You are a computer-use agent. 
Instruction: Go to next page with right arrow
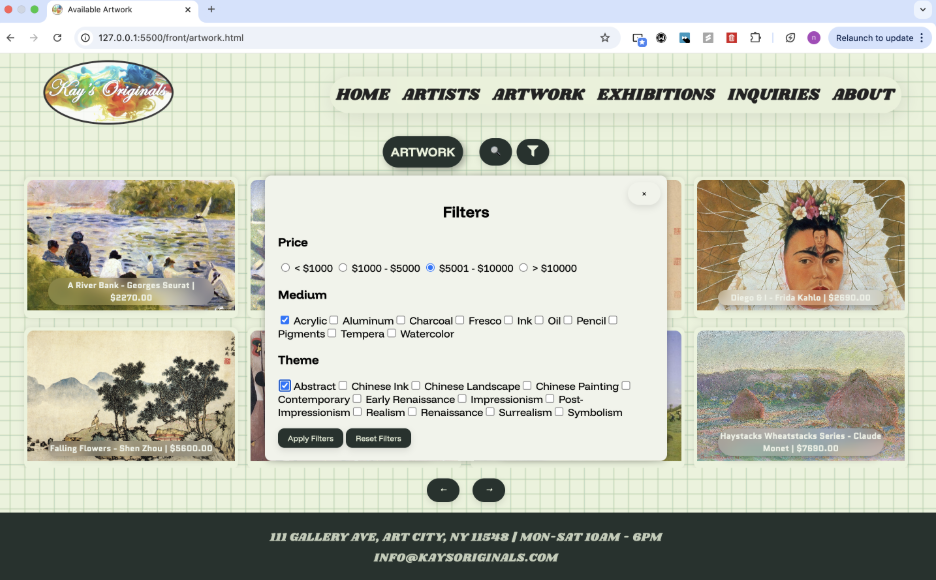coord(488,490)
